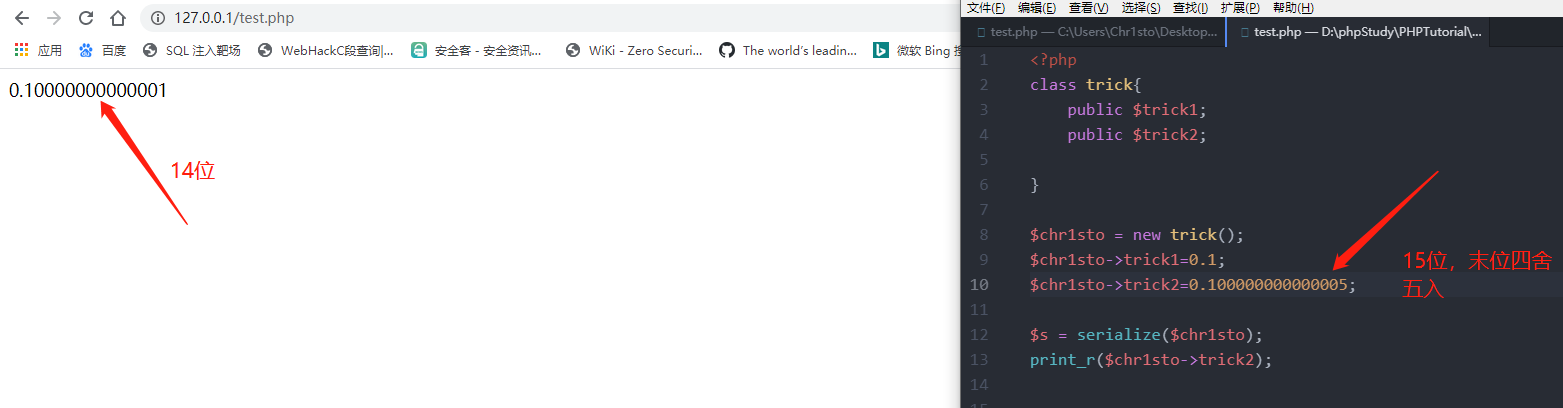Screen dimensions: 1563x408
Task: Click line number 13 in the gutter
Action: point(980,360)
